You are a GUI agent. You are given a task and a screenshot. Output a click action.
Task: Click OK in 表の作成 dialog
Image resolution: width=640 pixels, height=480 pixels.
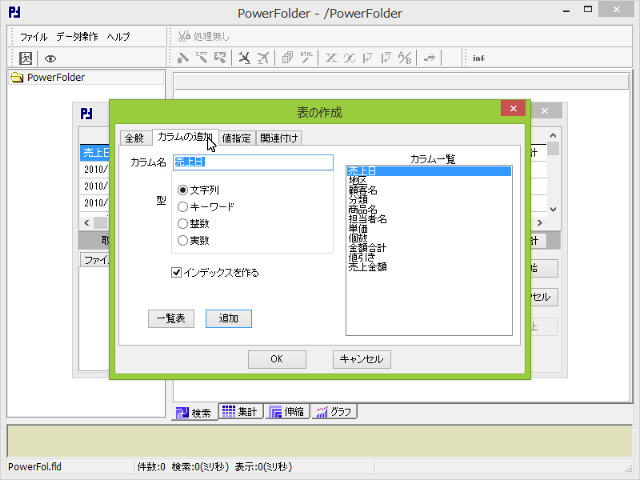[277, 359]
